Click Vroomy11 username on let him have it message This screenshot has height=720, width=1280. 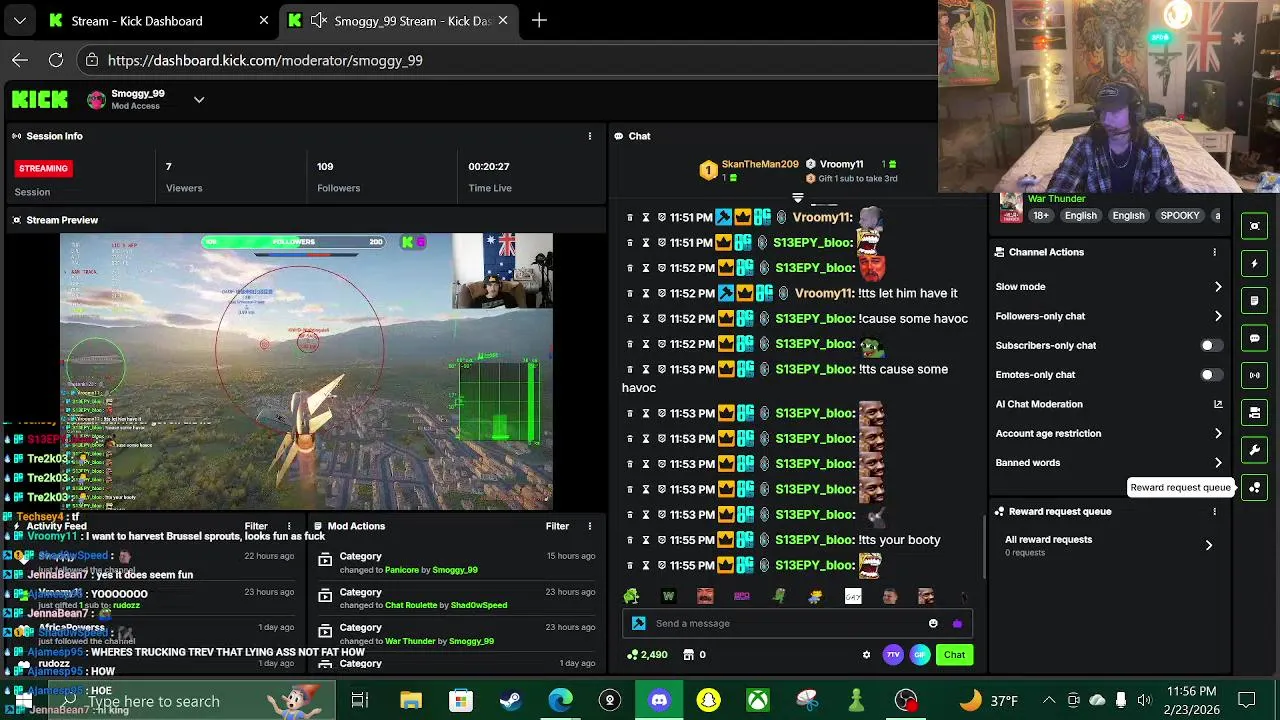click(823, 293)
